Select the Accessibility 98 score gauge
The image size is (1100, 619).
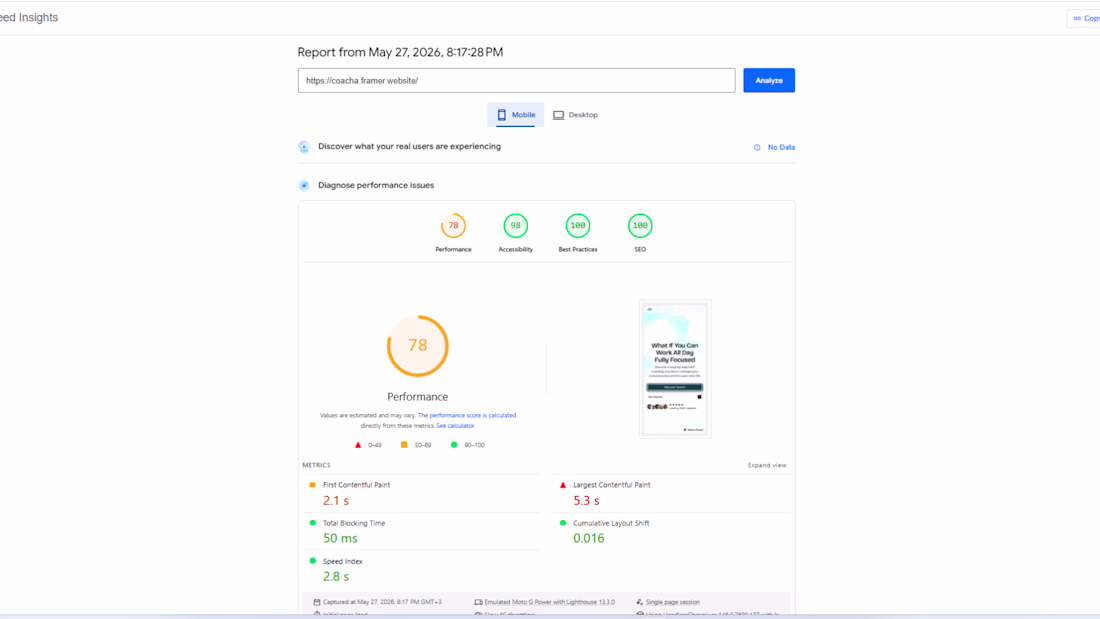point(516,225)
